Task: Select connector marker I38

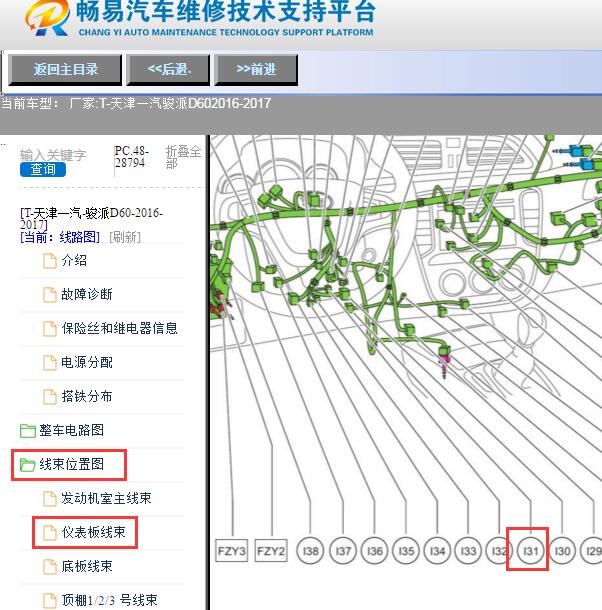Action: click(x=311, y=551)
